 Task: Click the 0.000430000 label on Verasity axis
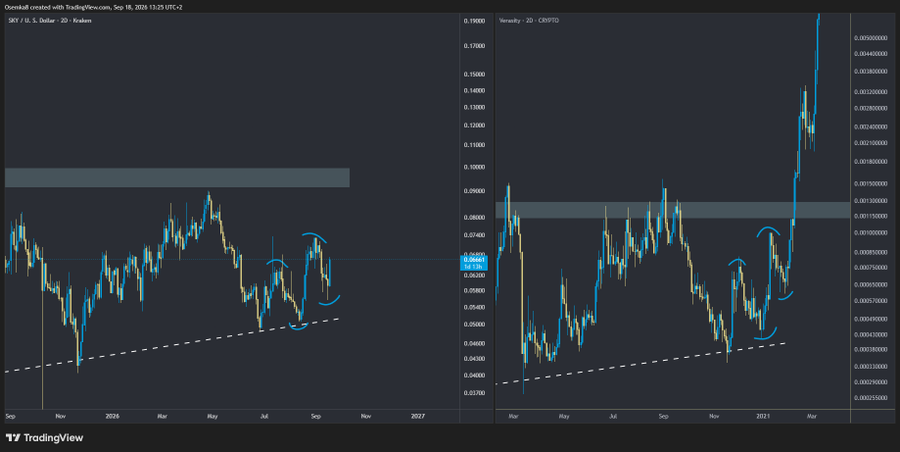click(x=871, y=335)
